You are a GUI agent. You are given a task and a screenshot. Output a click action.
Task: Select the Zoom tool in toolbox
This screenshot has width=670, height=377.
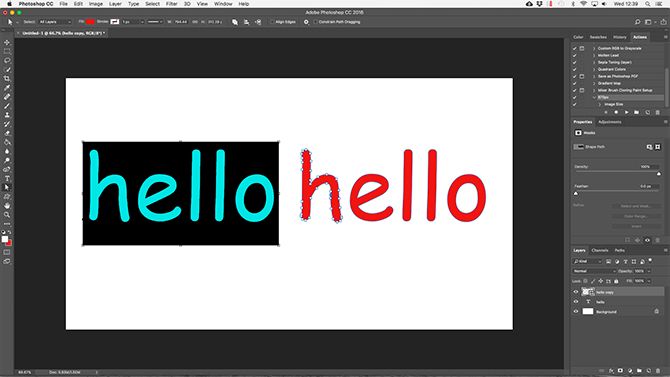[x=7, y=215]
